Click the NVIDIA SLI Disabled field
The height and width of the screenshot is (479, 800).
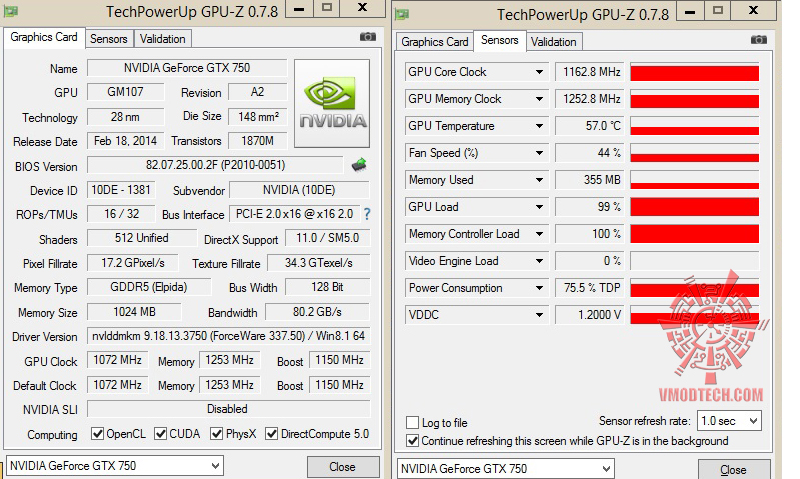[228, 409]
